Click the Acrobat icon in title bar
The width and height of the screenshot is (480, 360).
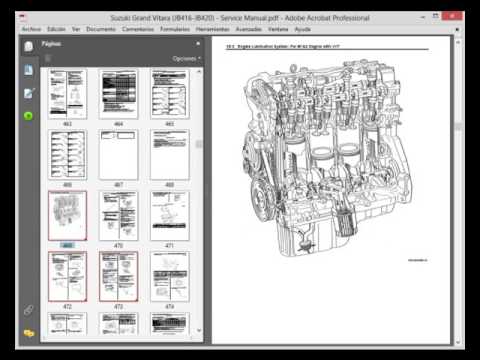click(x=23, y=17)
